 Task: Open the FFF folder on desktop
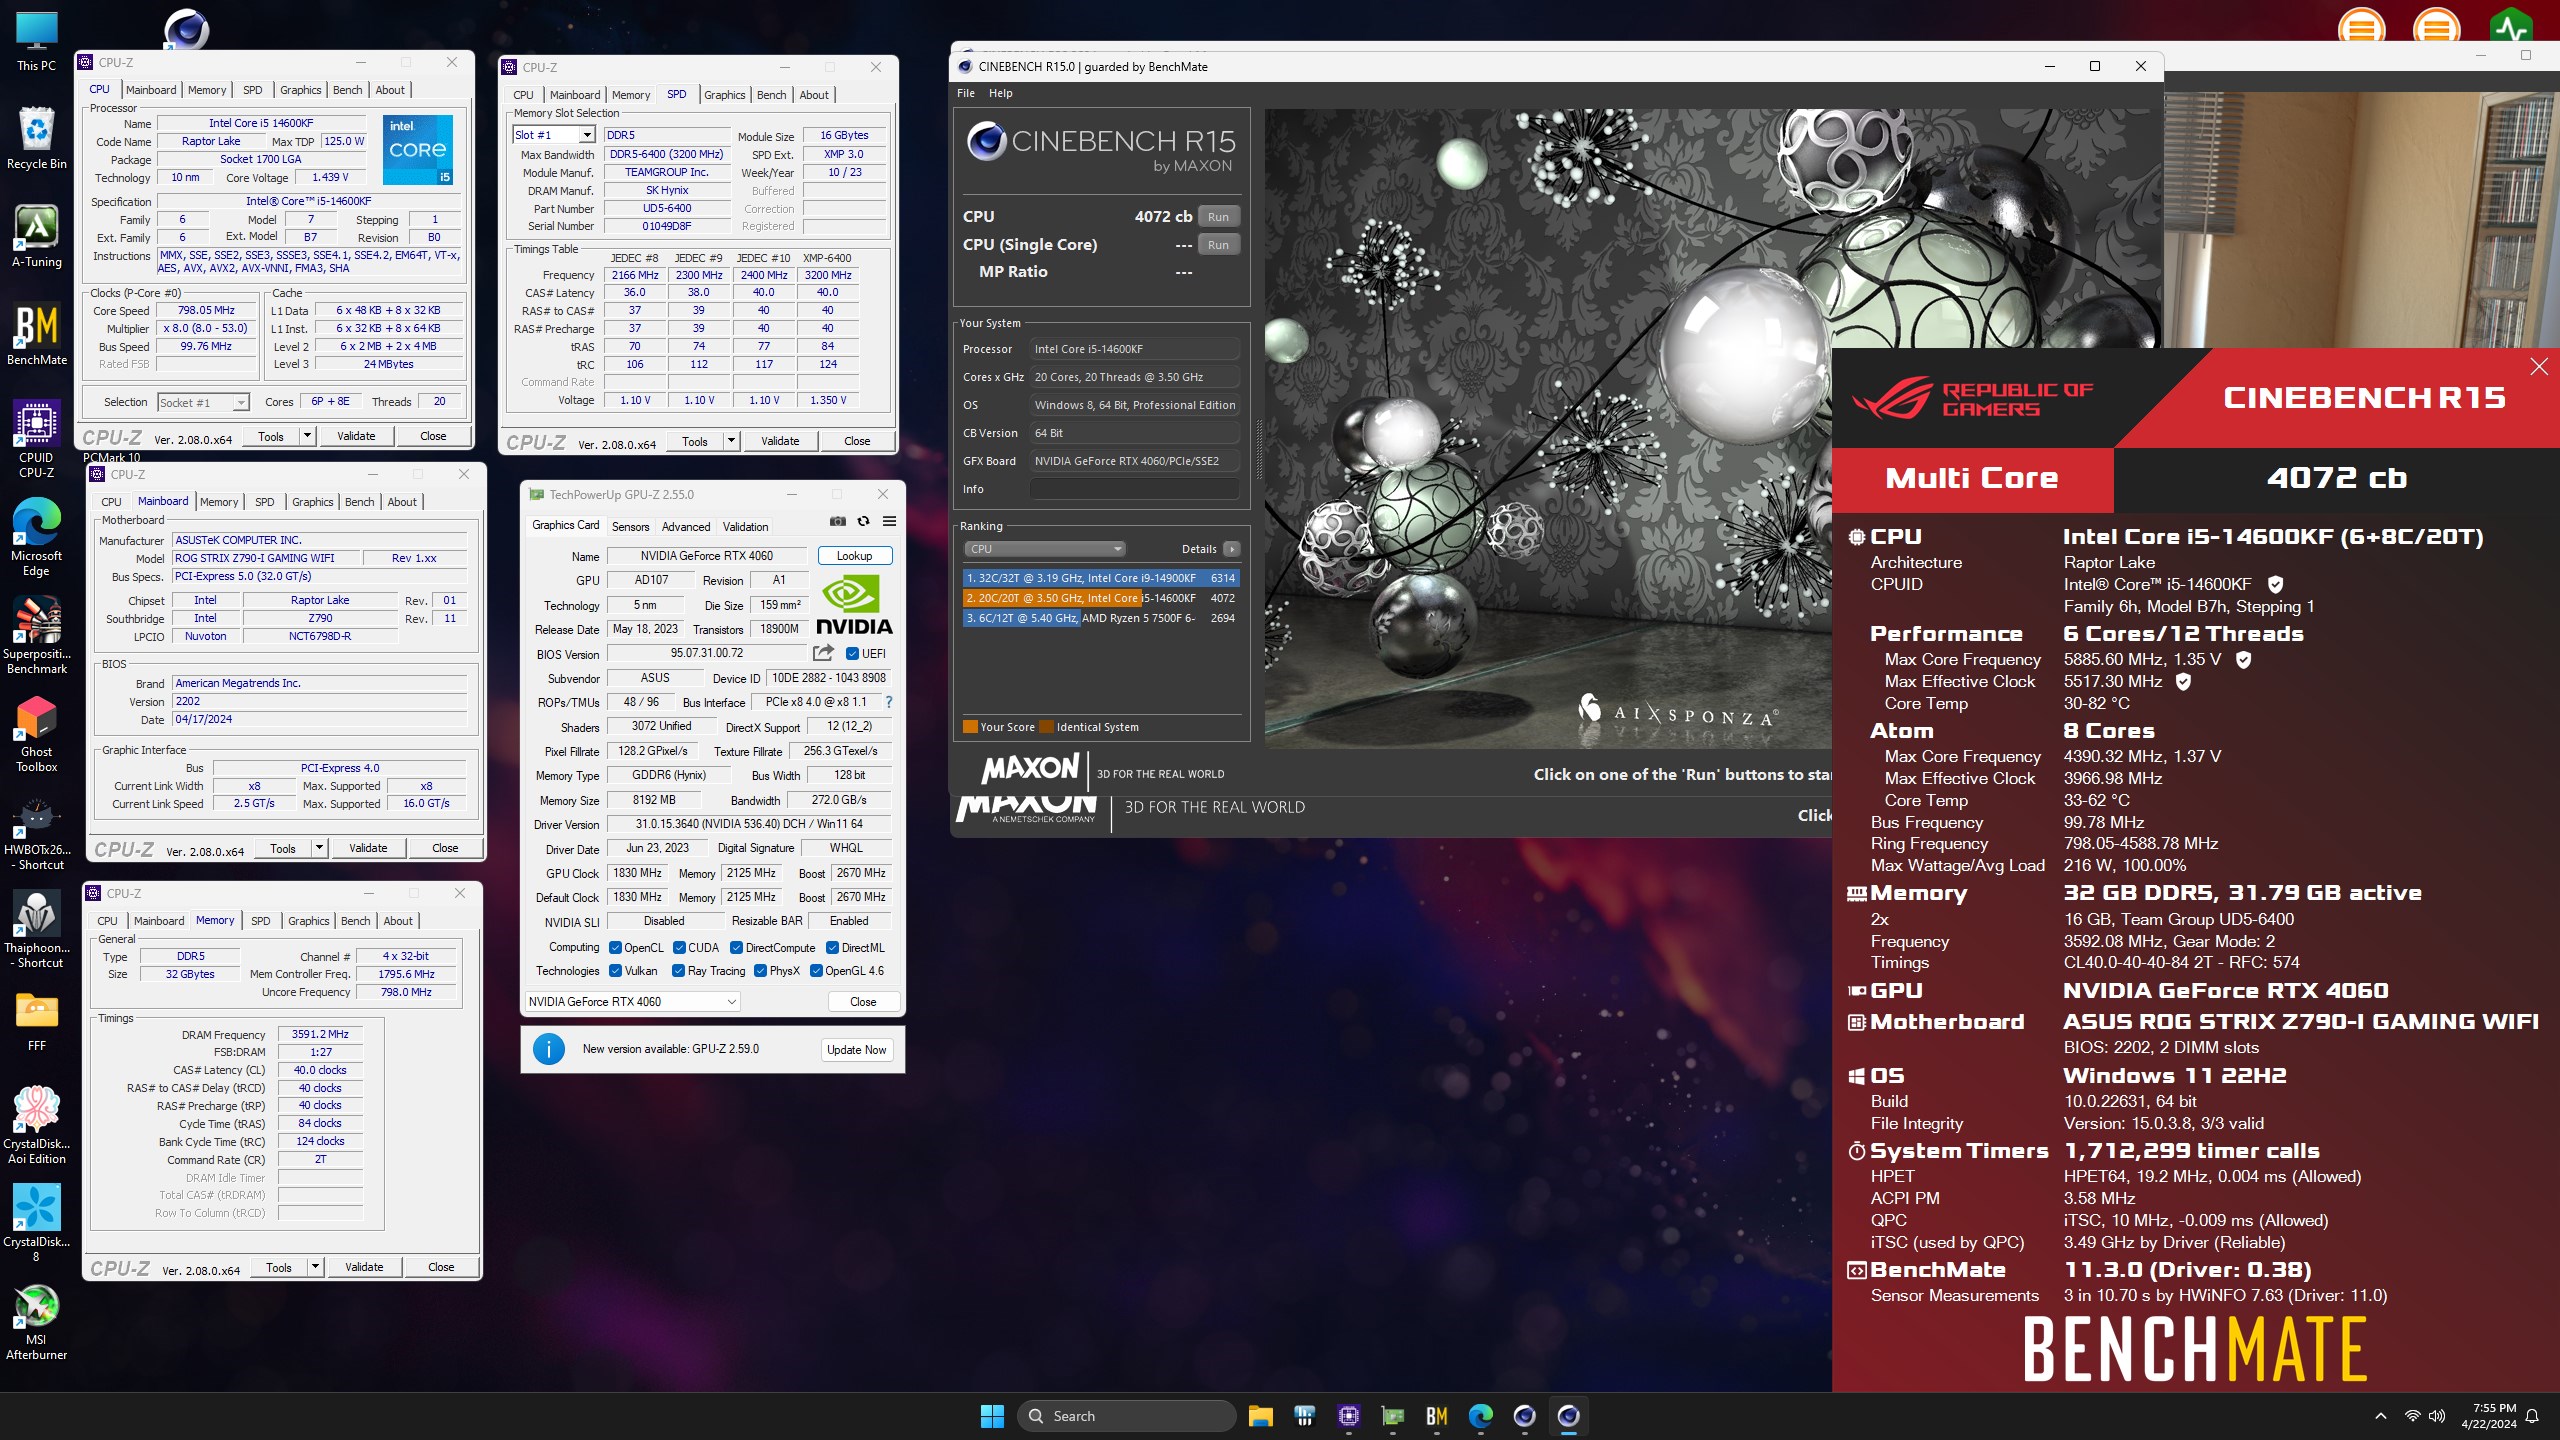(36, 1021)
